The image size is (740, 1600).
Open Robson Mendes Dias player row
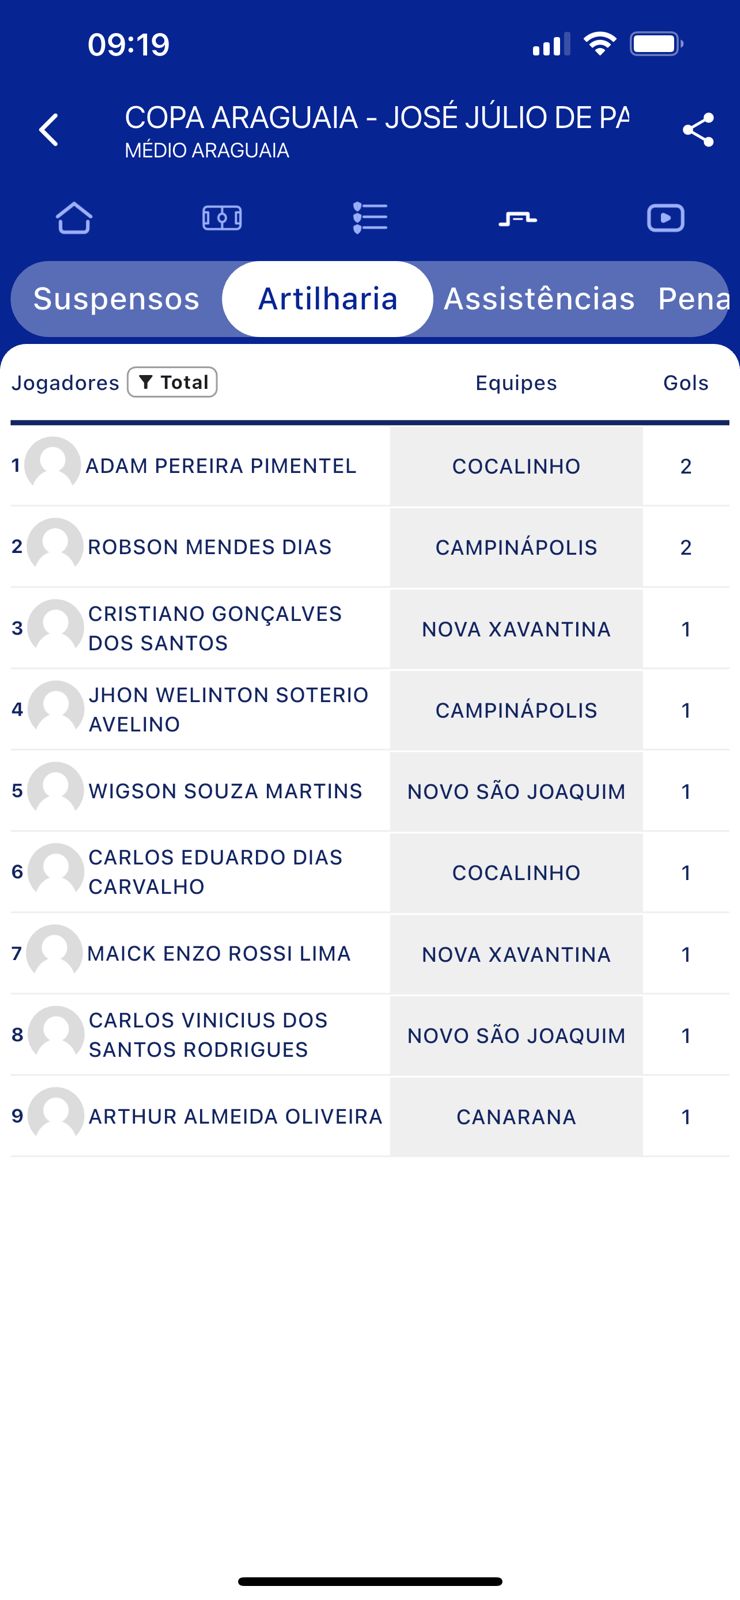(209, 547)
